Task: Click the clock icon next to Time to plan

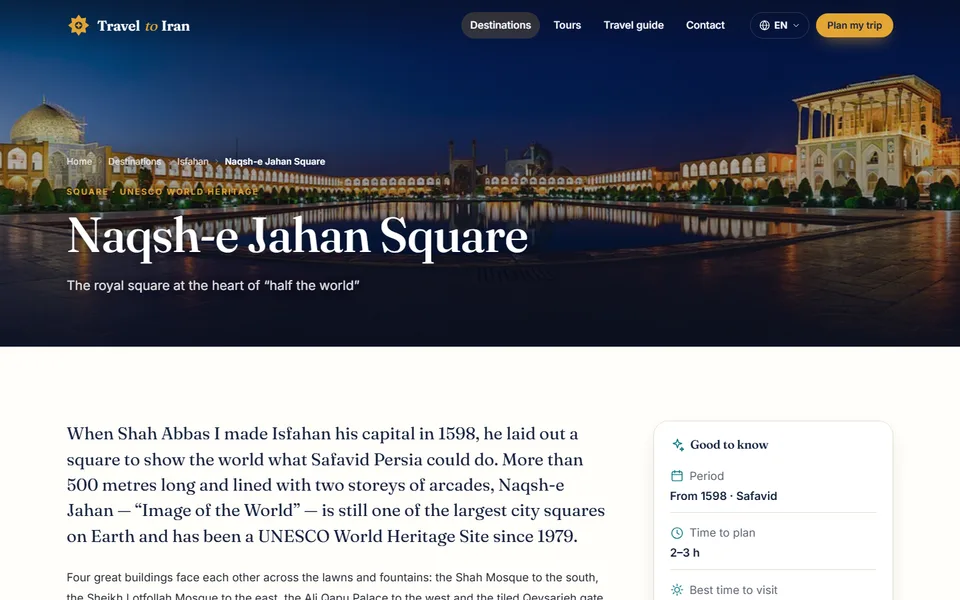Action: pyautogui.click(x=677, y=533)
